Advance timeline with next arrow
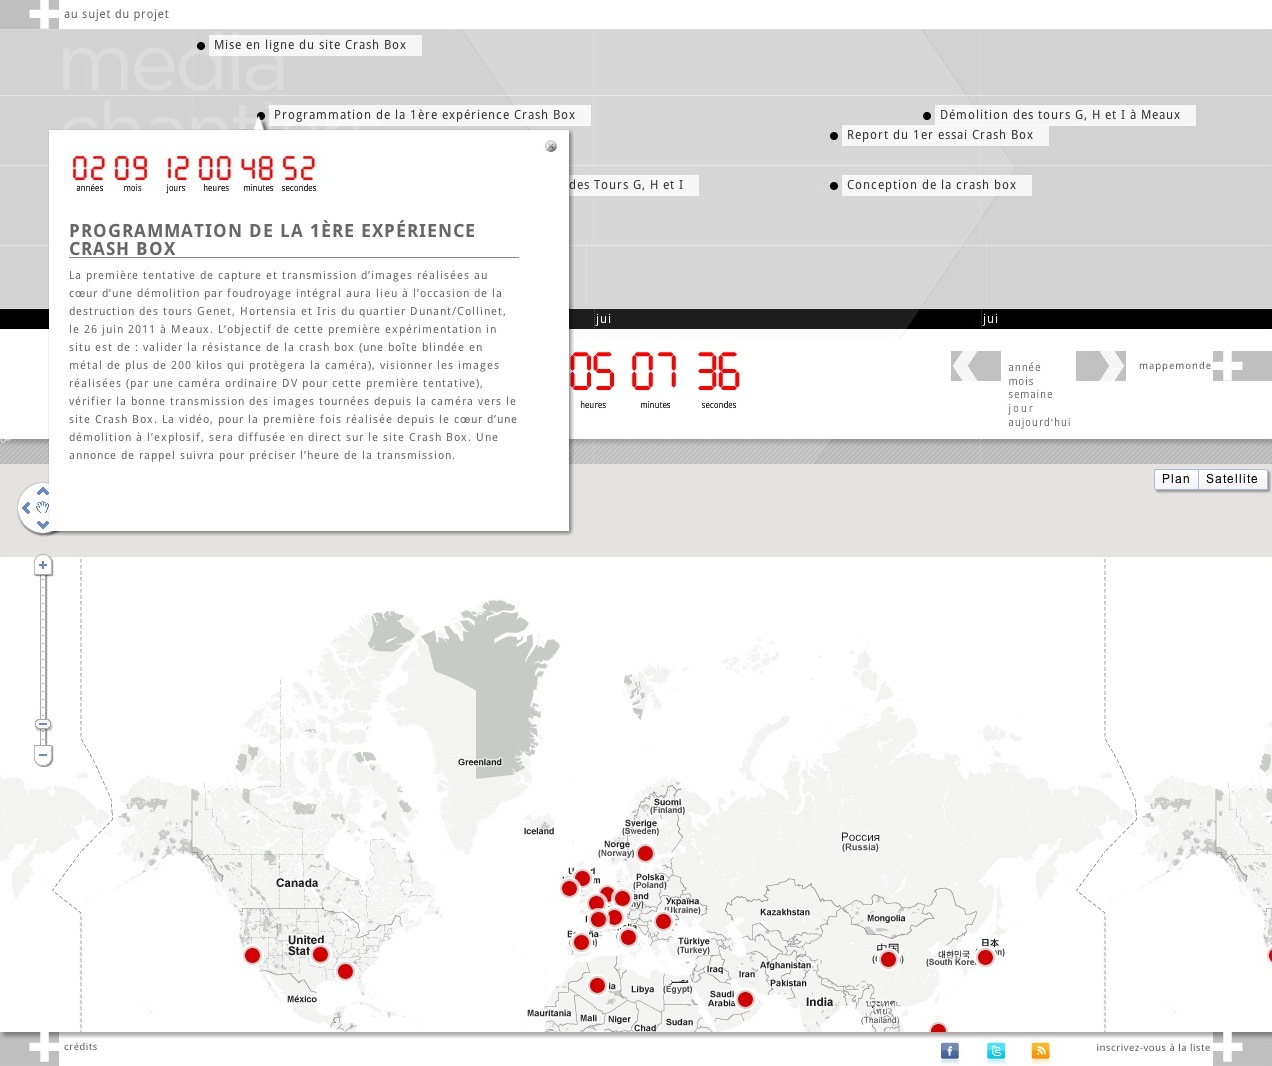1272x1066 pixels. coord(1100,366)
